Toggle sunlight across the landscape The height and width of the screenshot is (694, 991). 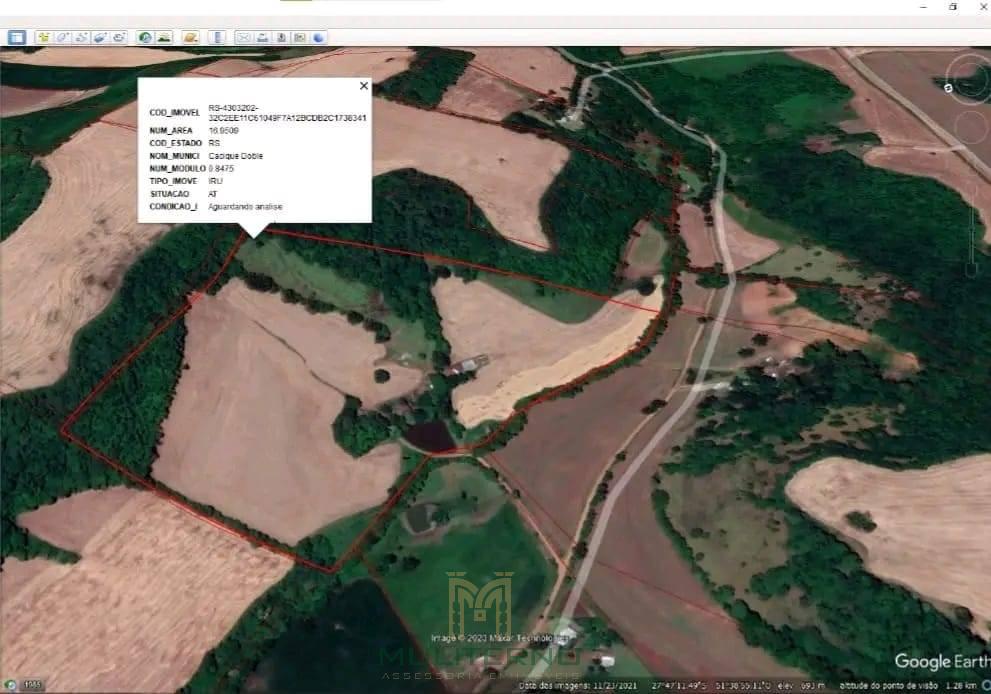coord(164,37)
